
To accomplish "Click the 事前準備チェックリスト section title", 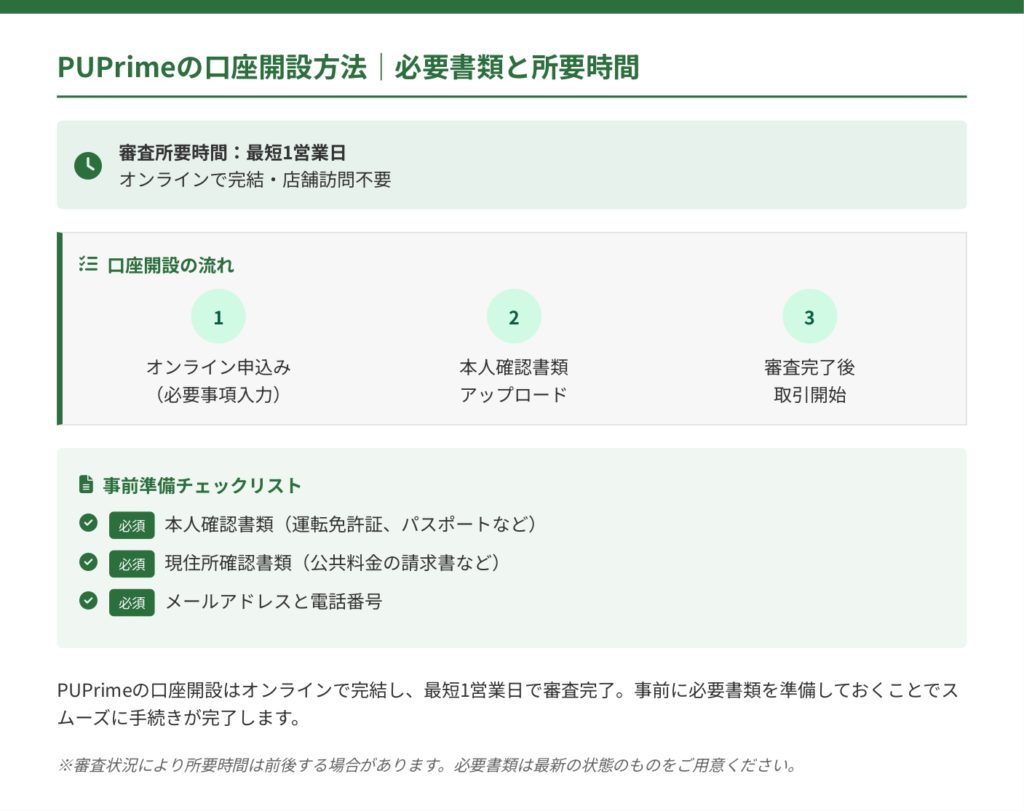I will (202, 486).
